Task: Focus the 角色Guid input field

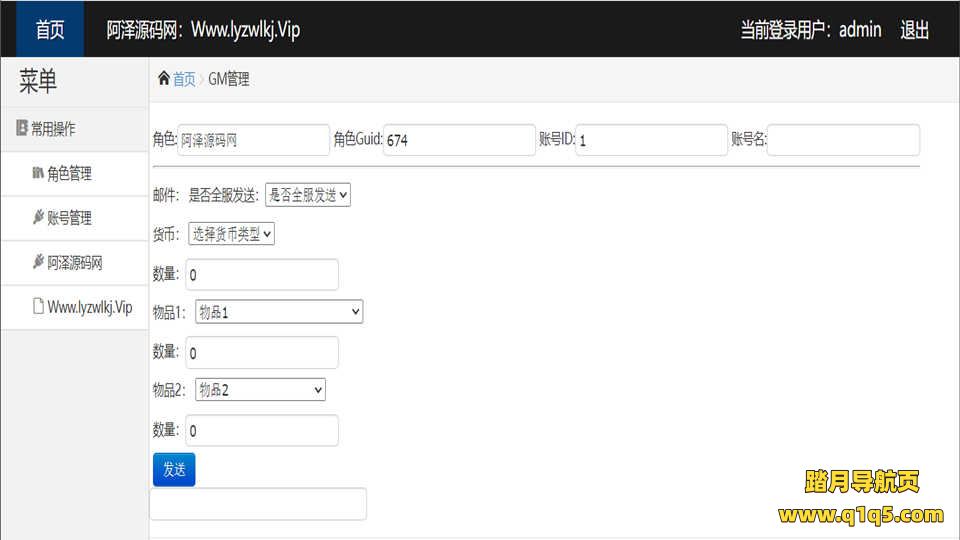Action: click(x=460, y=140)
